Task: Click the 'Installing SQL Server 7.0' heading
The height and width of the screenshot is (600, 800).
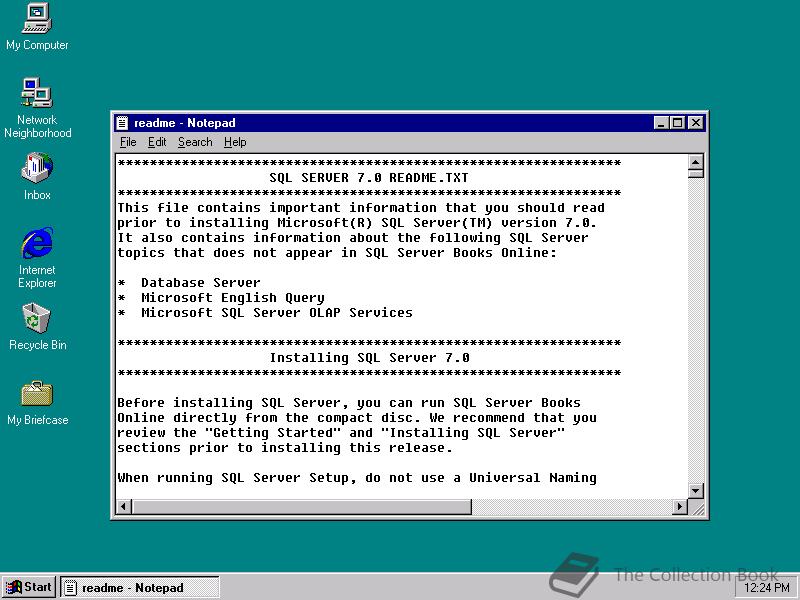Action: tap(369, 358)
